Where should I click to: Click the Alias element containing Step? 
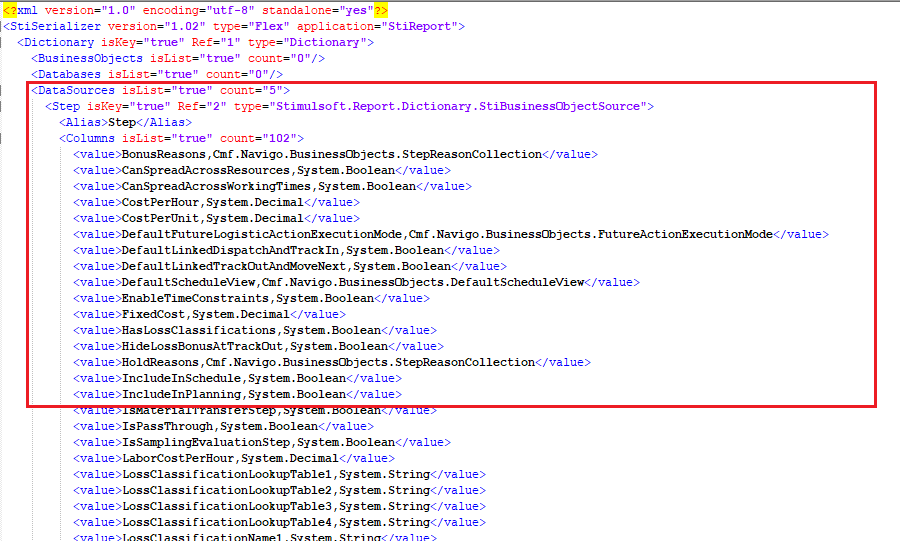tap(125, 123)
